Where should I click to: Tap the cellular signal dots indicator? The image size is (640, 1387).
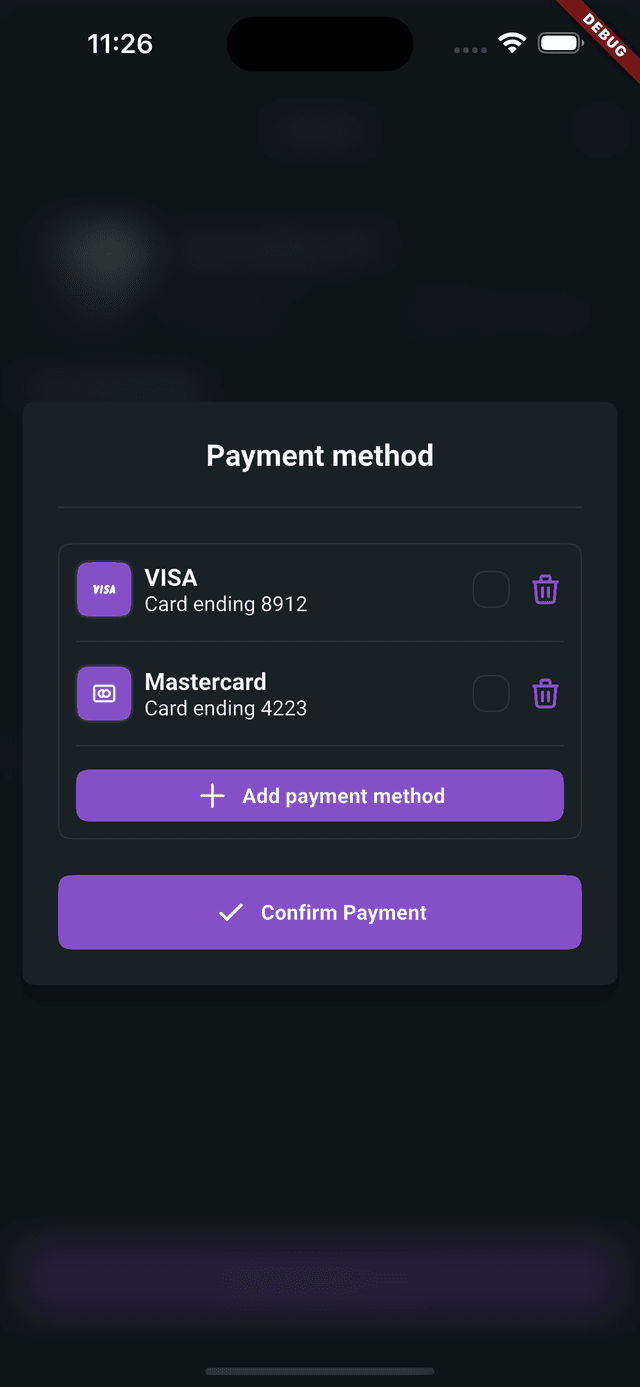tap(470, 50)
